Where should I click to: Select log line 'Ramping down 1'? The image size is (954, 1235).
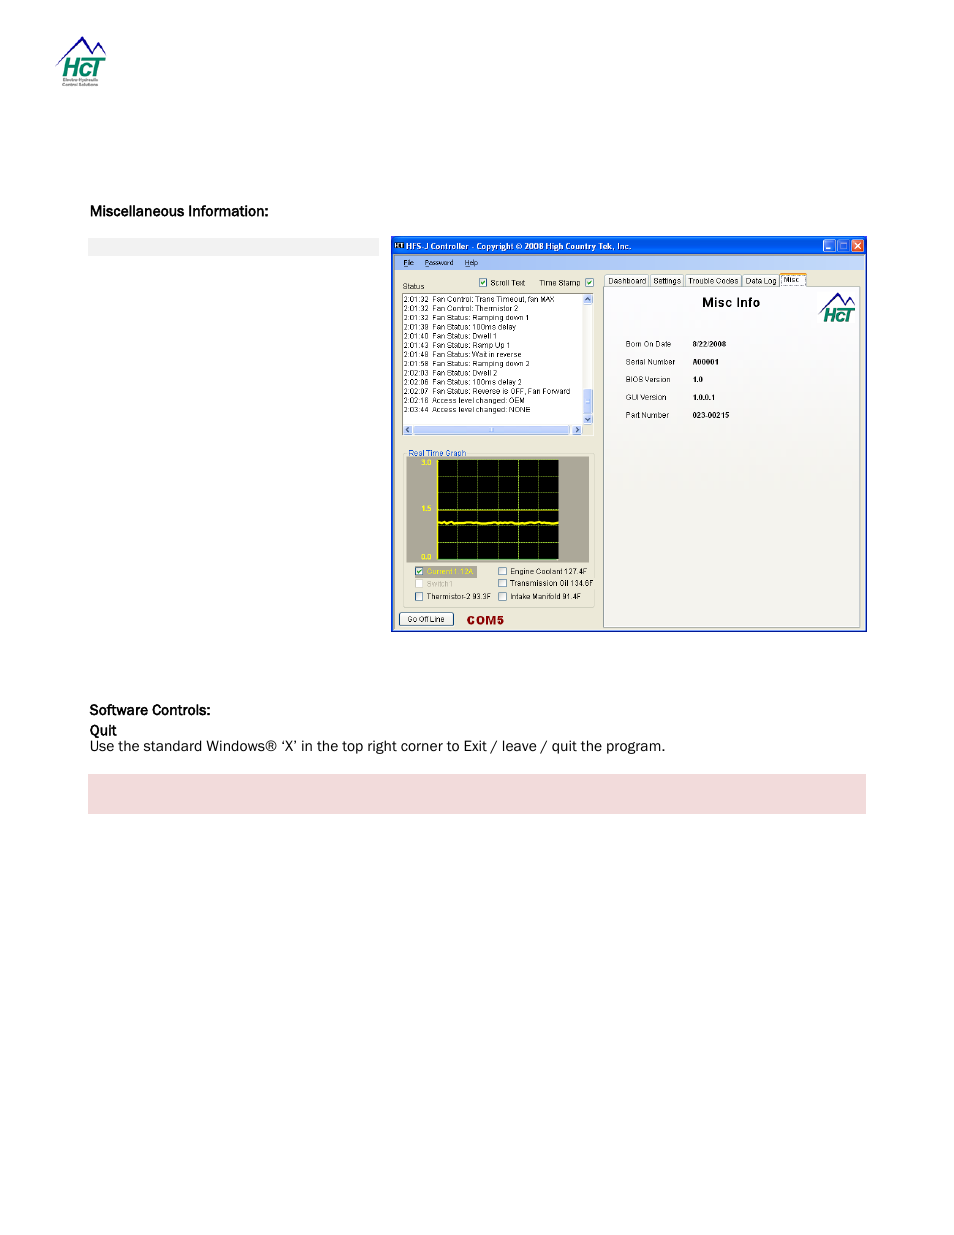pyautogui.click(x=466, y=318)
